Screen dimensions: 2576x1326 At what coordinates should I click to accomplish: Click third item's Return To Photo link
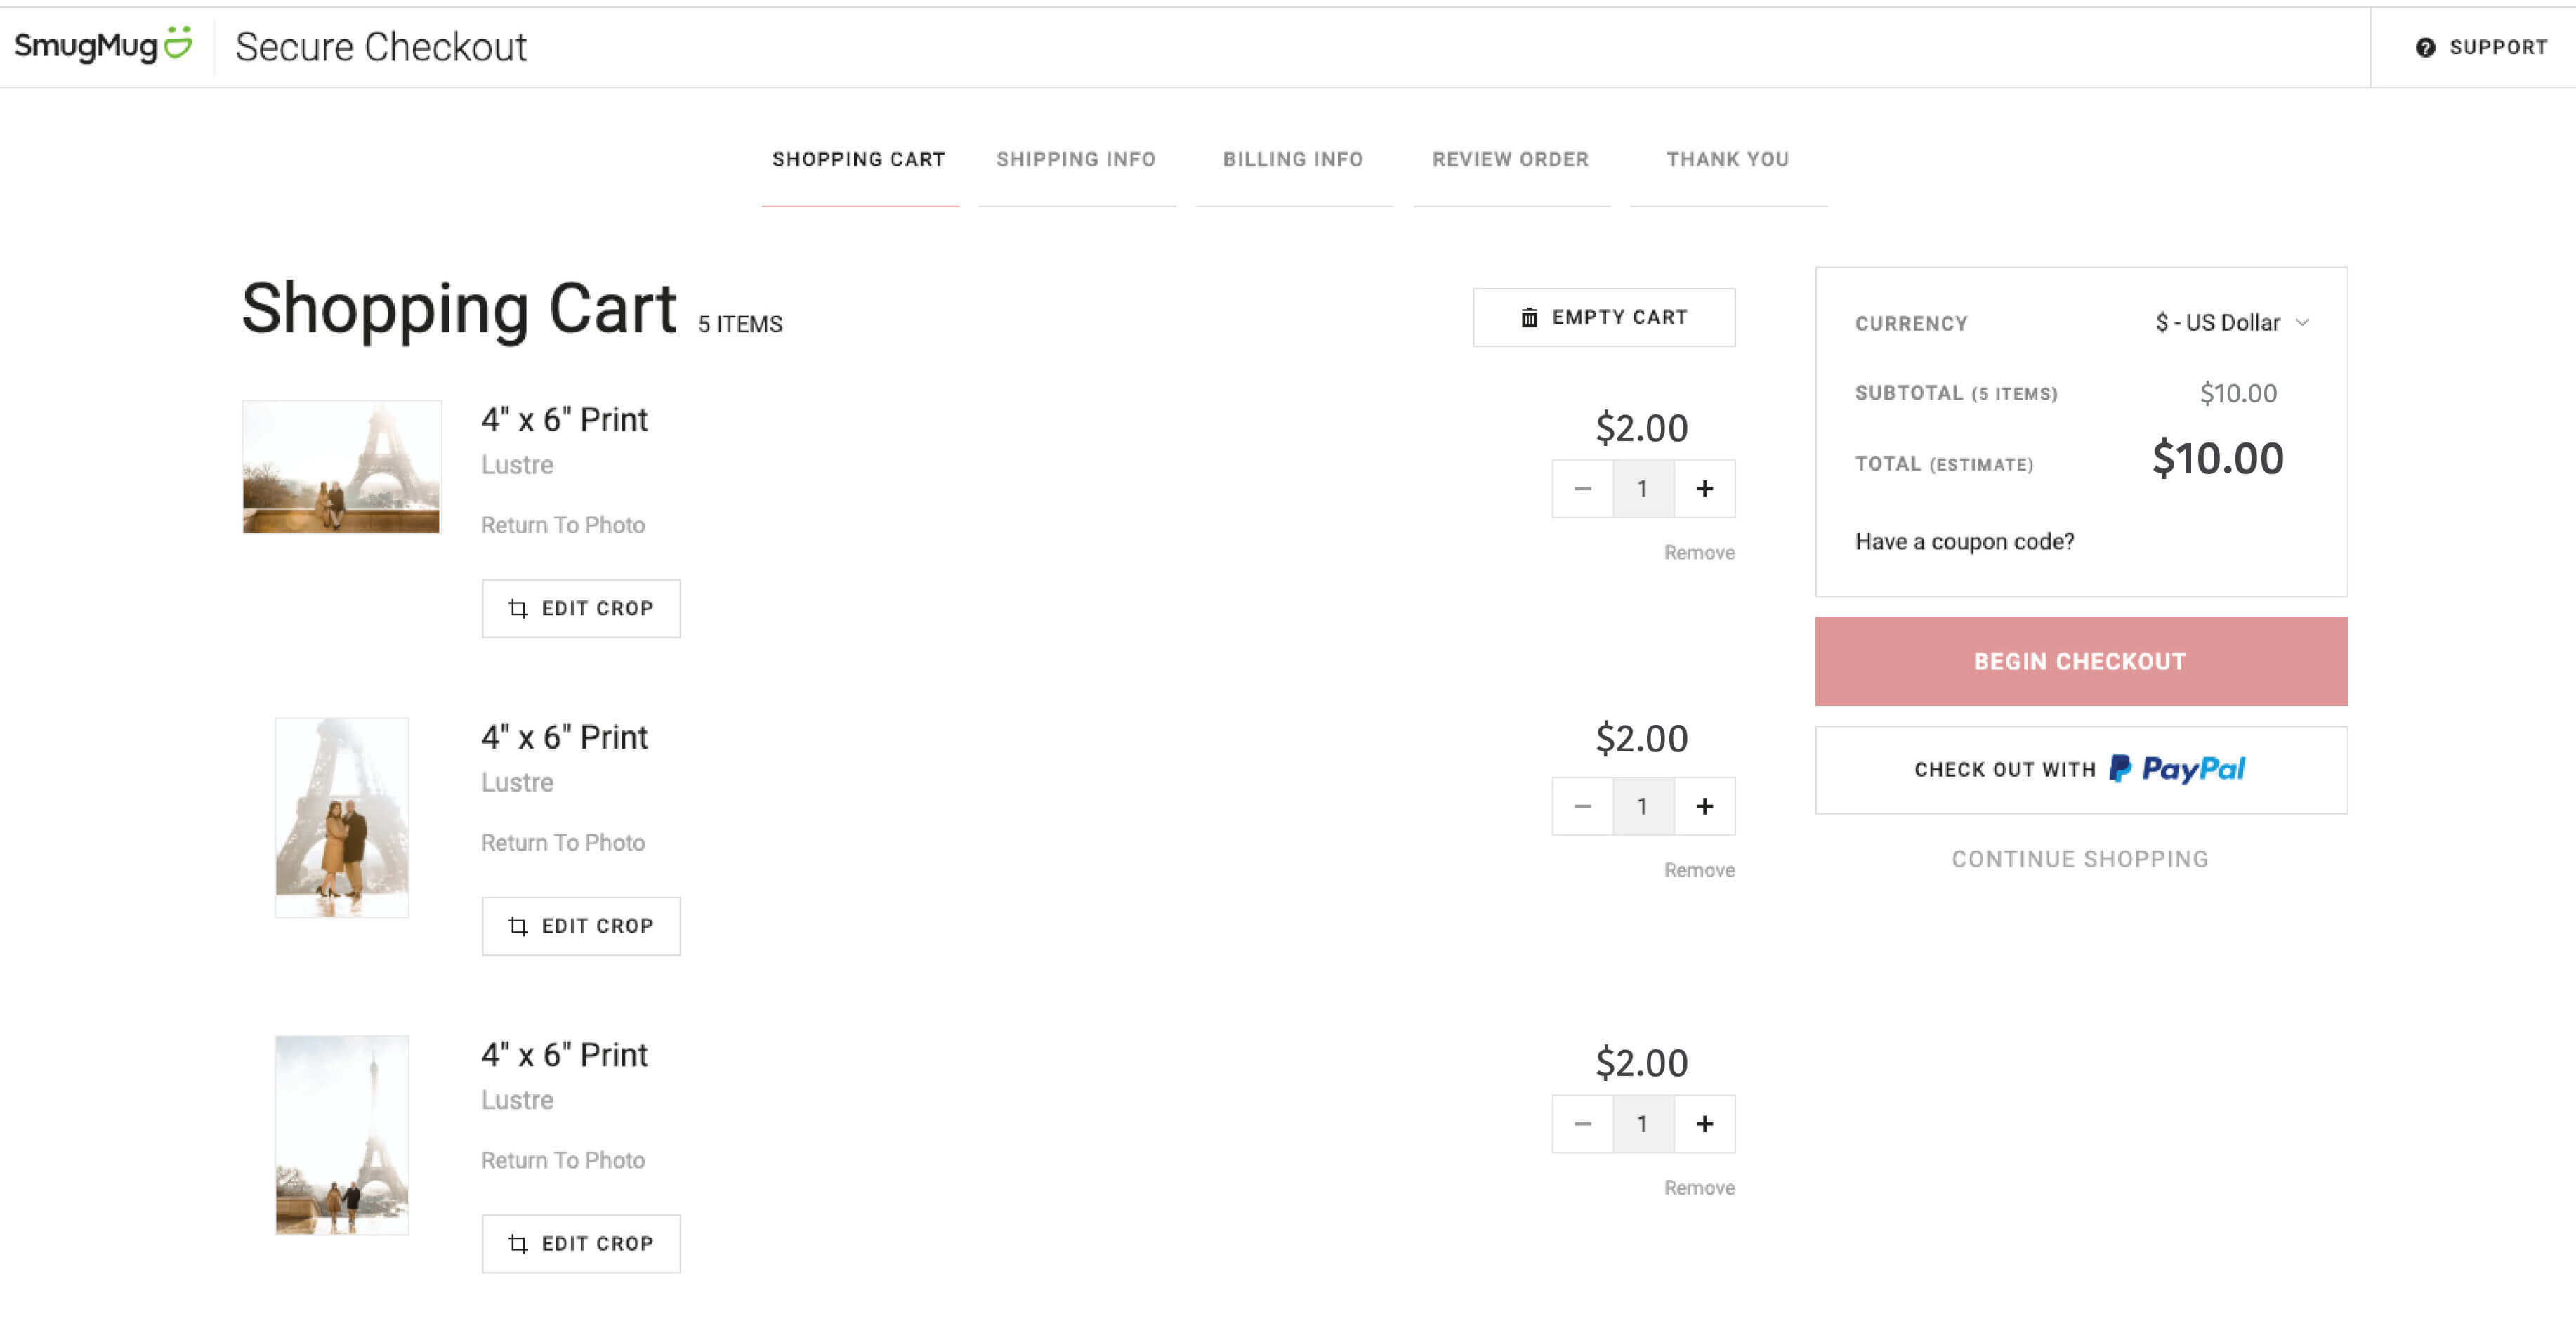click(x=563, y=1160)
